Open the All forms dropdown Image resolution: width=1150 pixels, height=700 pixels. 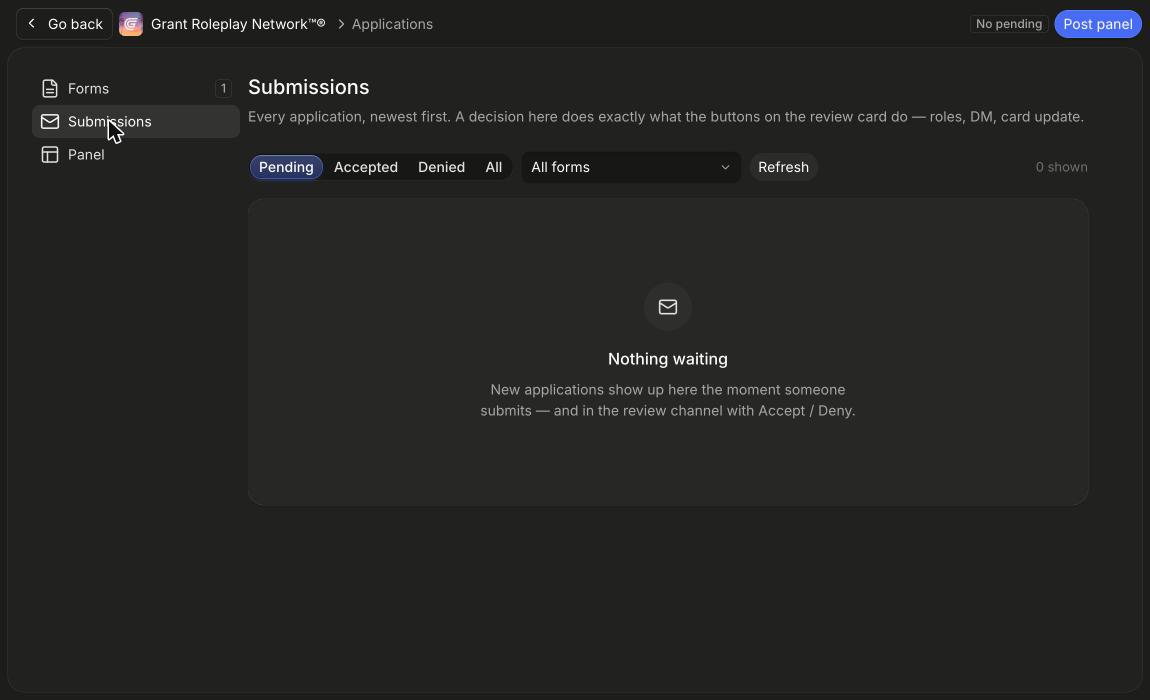point(631,167)
